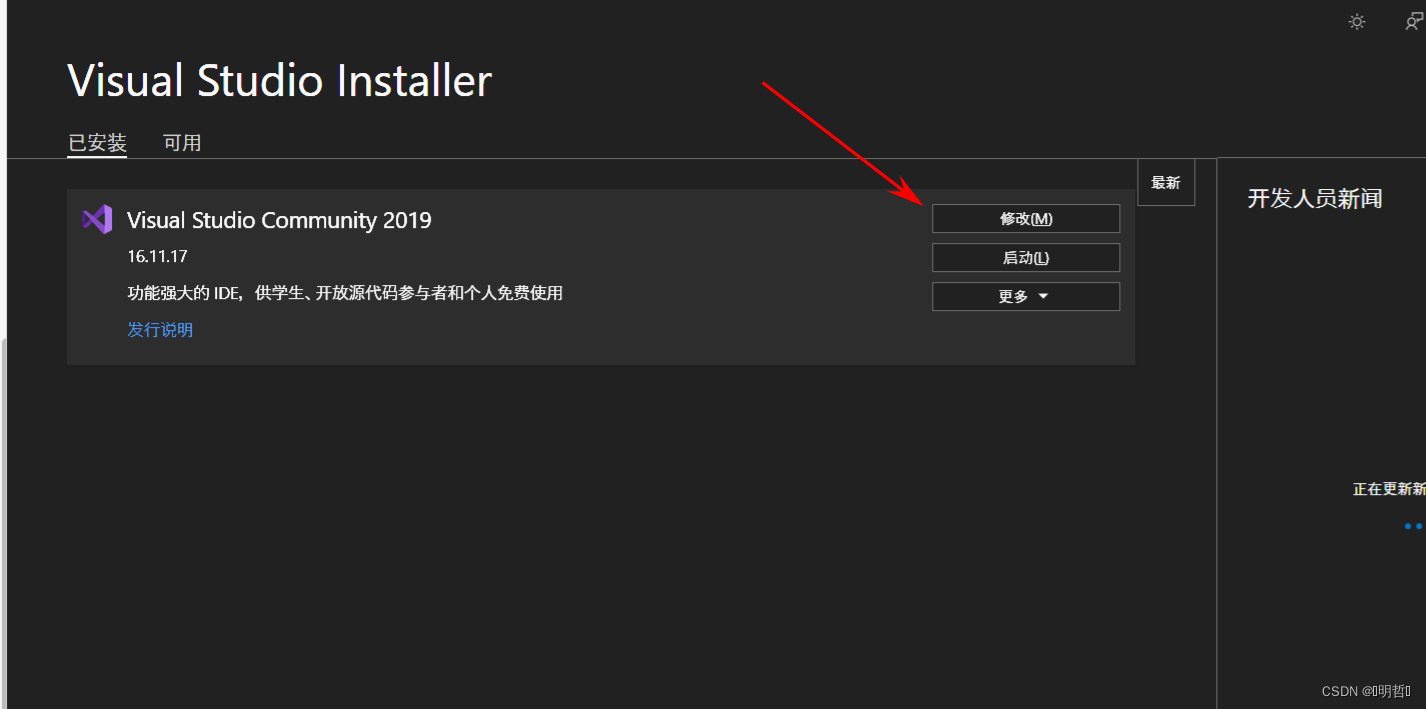Image resolution: width=1426 pixels, height=709 pixels.
Task: Expand the 更多 dropdown menu
Action: click(1026, 297)
